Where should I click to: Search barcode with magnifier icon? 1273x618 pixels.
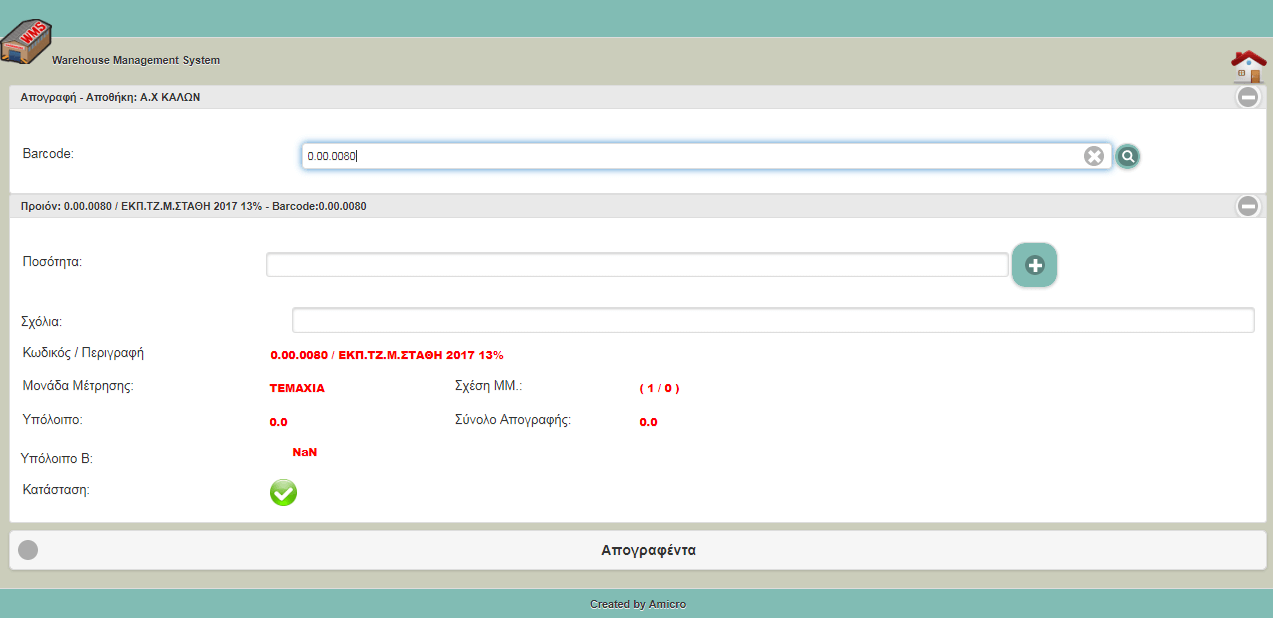1128,156
